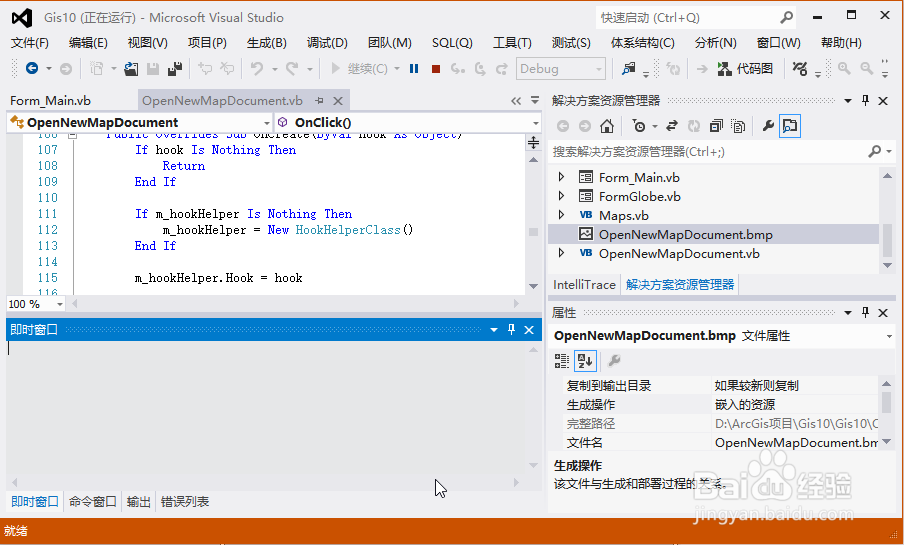This screenshot has width=904, height=545.
Task: Click the Undo toolbar icon
Action: (x=257, y=69)
